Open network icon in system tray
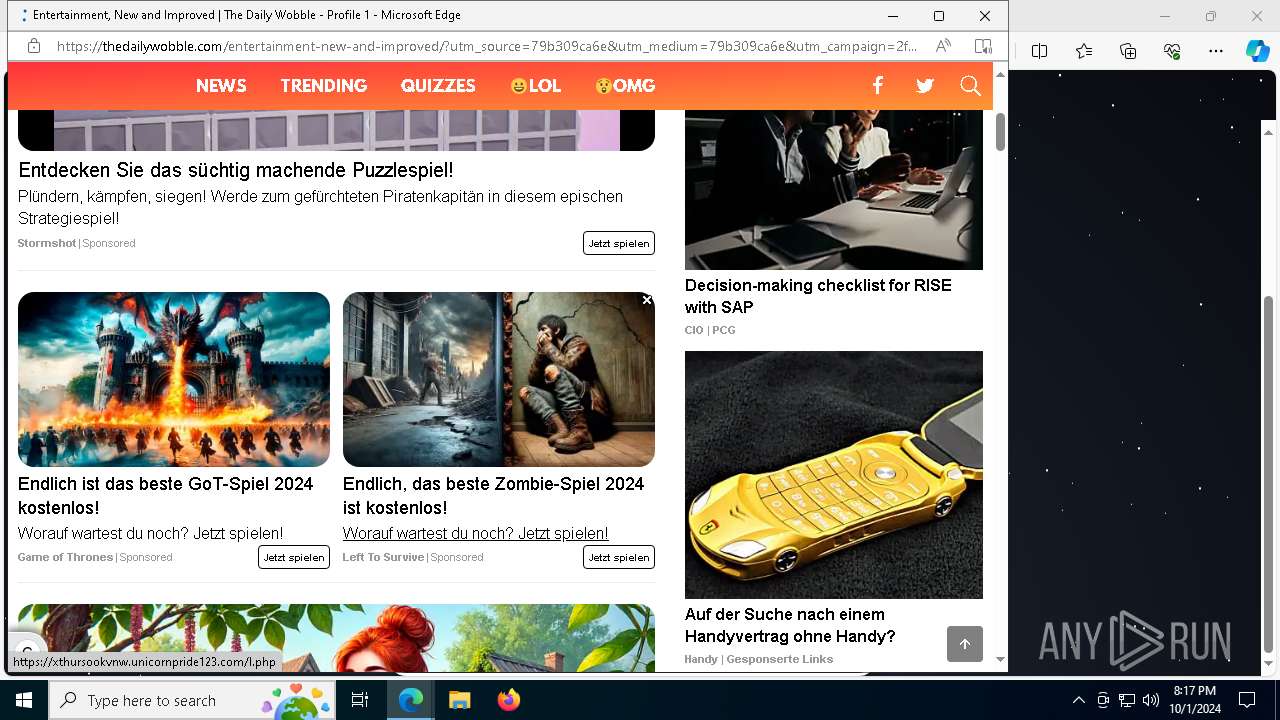Viewport: 1280px width, 720px height. point(1127,700)
